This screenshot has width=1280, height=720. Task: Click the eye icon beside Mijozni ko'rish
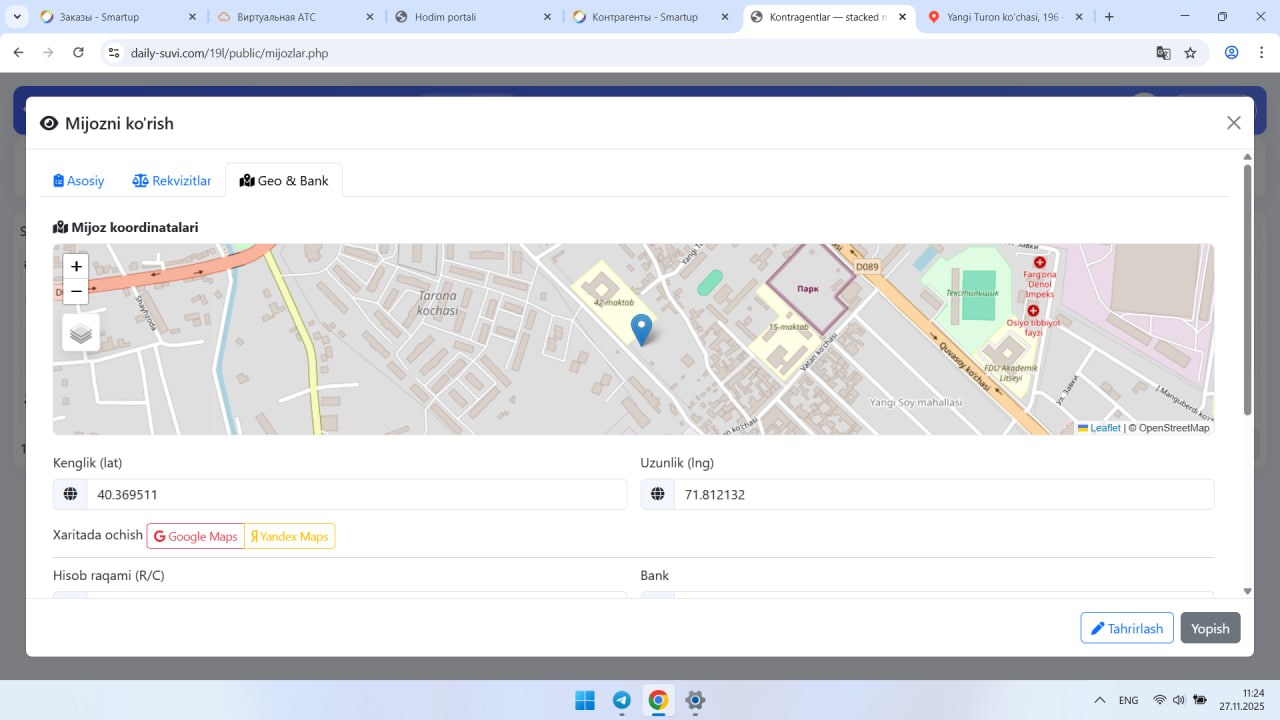tap(49, 123)
